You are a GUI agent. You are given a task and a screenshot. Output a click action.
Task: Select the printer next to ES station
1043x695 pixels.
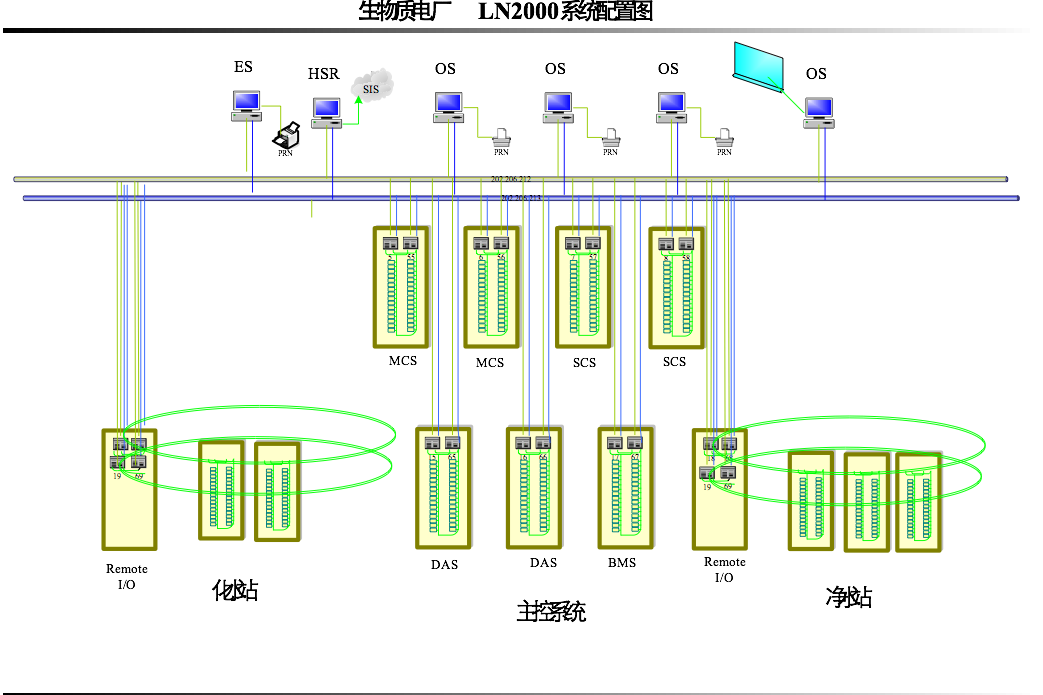(287, 137)
